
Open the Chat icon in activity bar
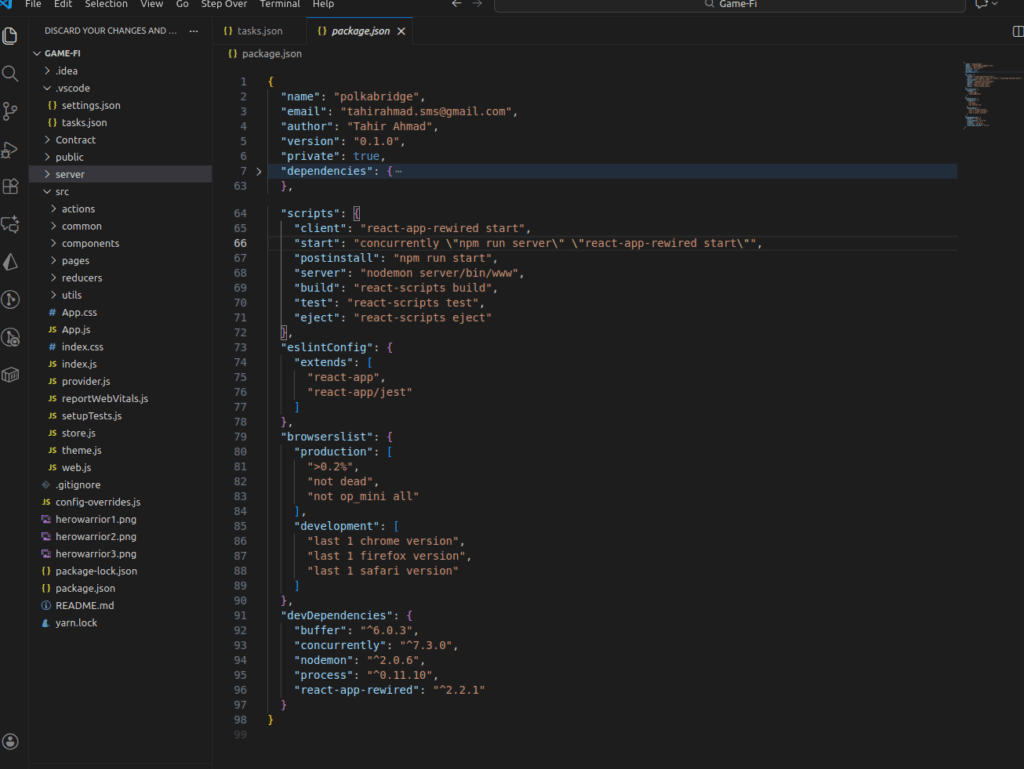(x=11, y=224)
